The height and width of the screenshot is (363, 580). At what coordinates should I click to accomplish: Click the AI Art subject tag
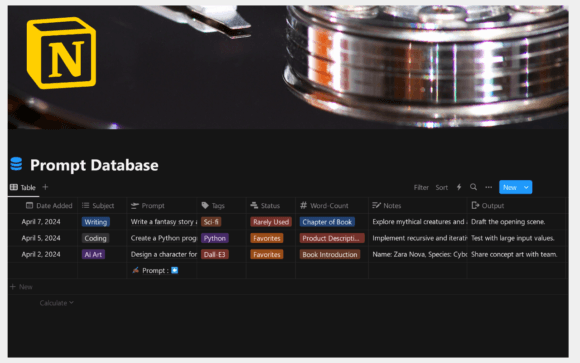point(93,255)
